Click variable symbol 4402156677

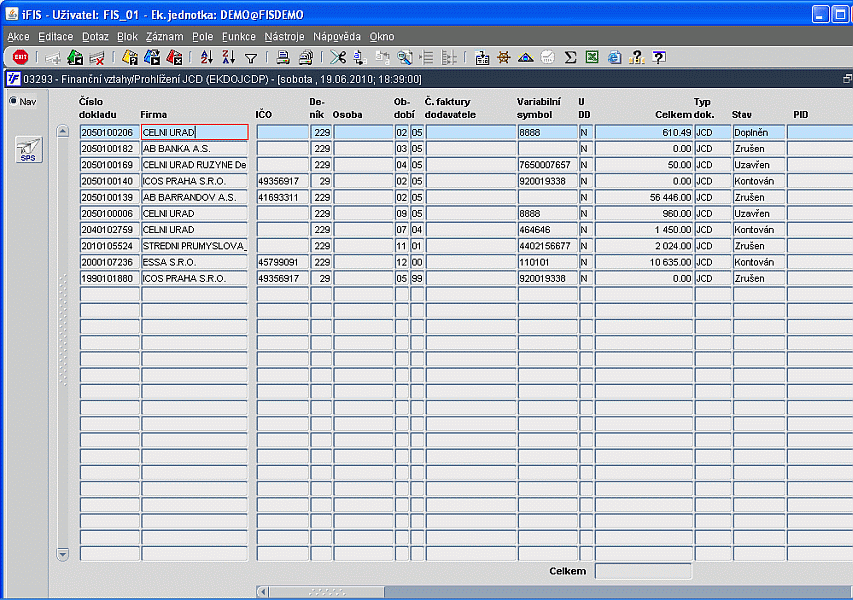coord(547,246)
